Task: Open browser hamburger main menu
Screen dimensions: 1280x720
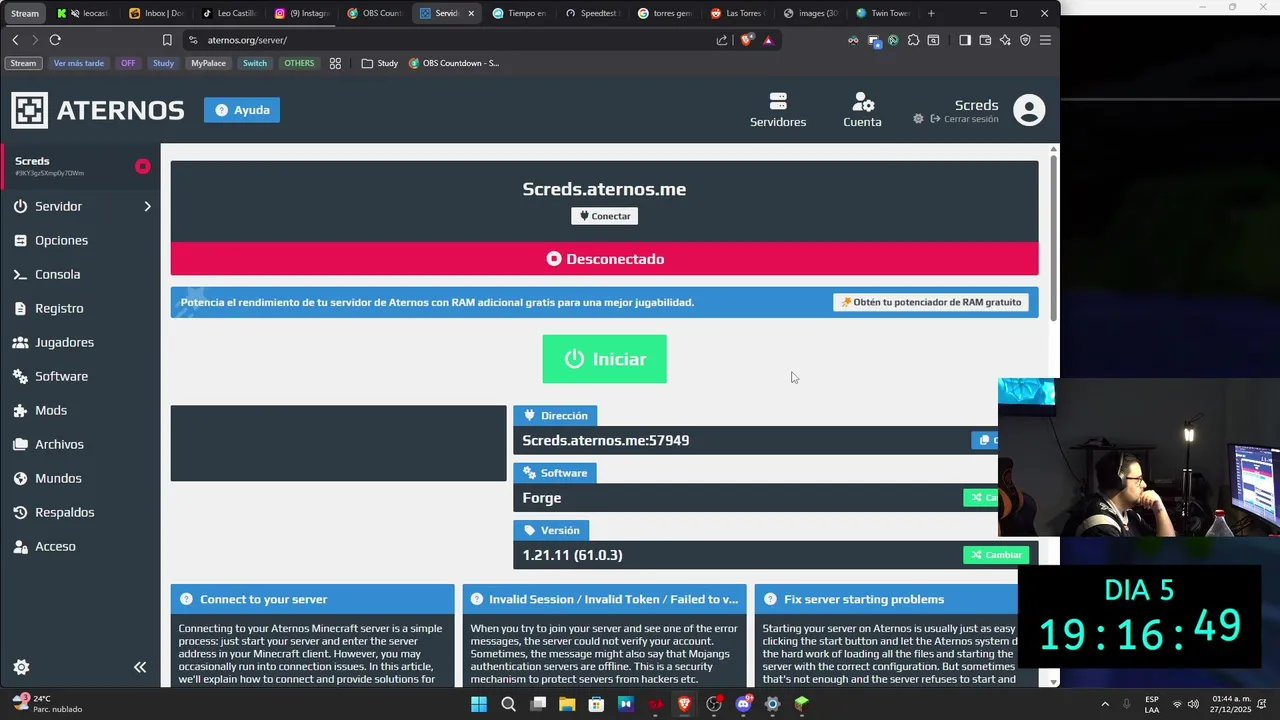Action: click(1045, 40)
